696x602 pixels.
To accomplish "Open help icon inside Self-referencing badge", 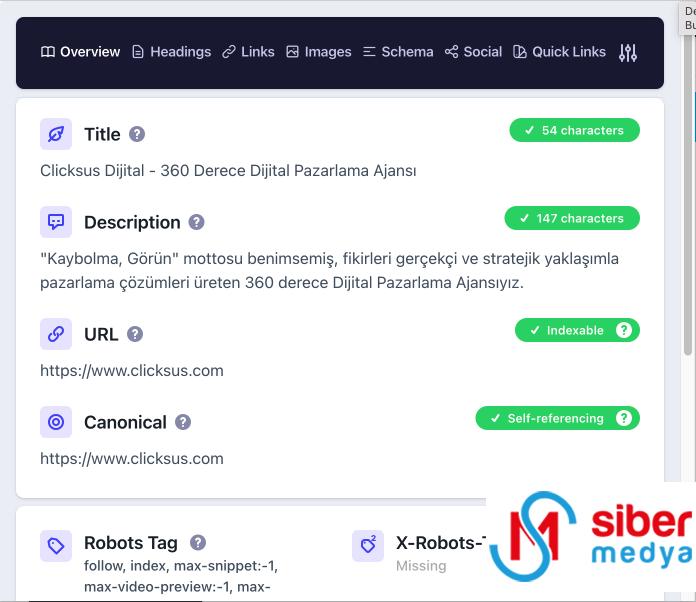I will pyautogui.click(x=624, y=418).
